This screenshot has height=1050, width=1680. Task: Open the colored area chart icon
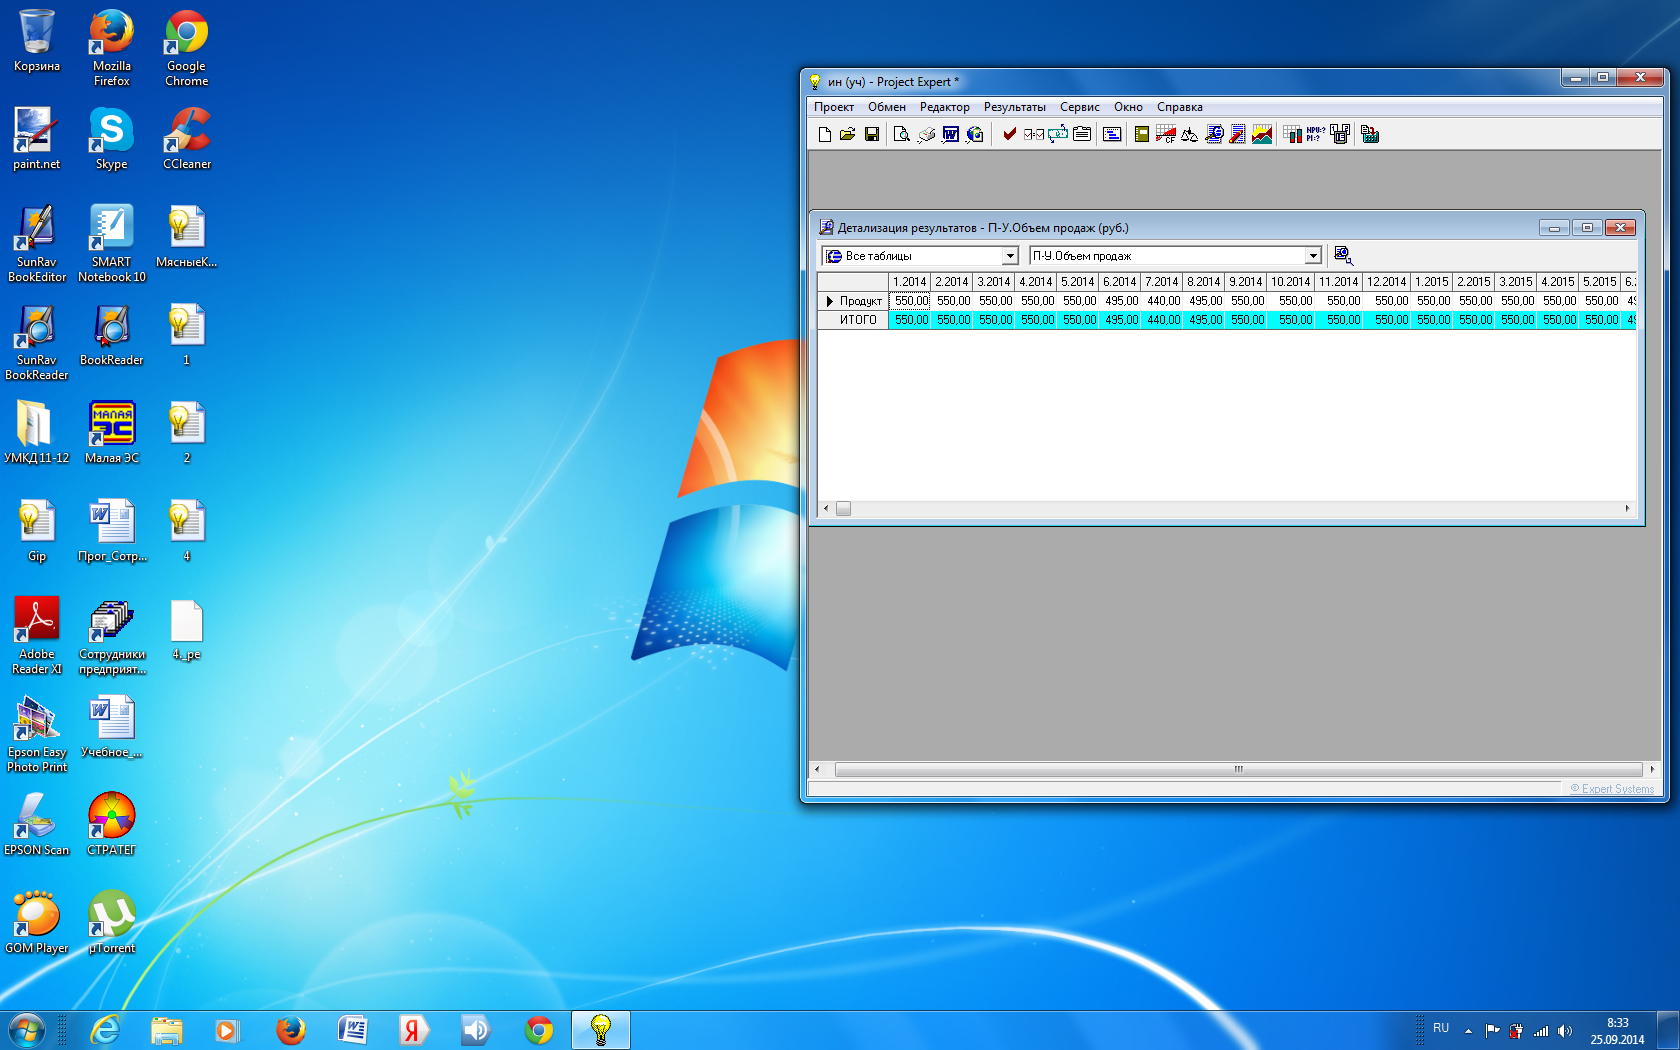[1262, 134]
